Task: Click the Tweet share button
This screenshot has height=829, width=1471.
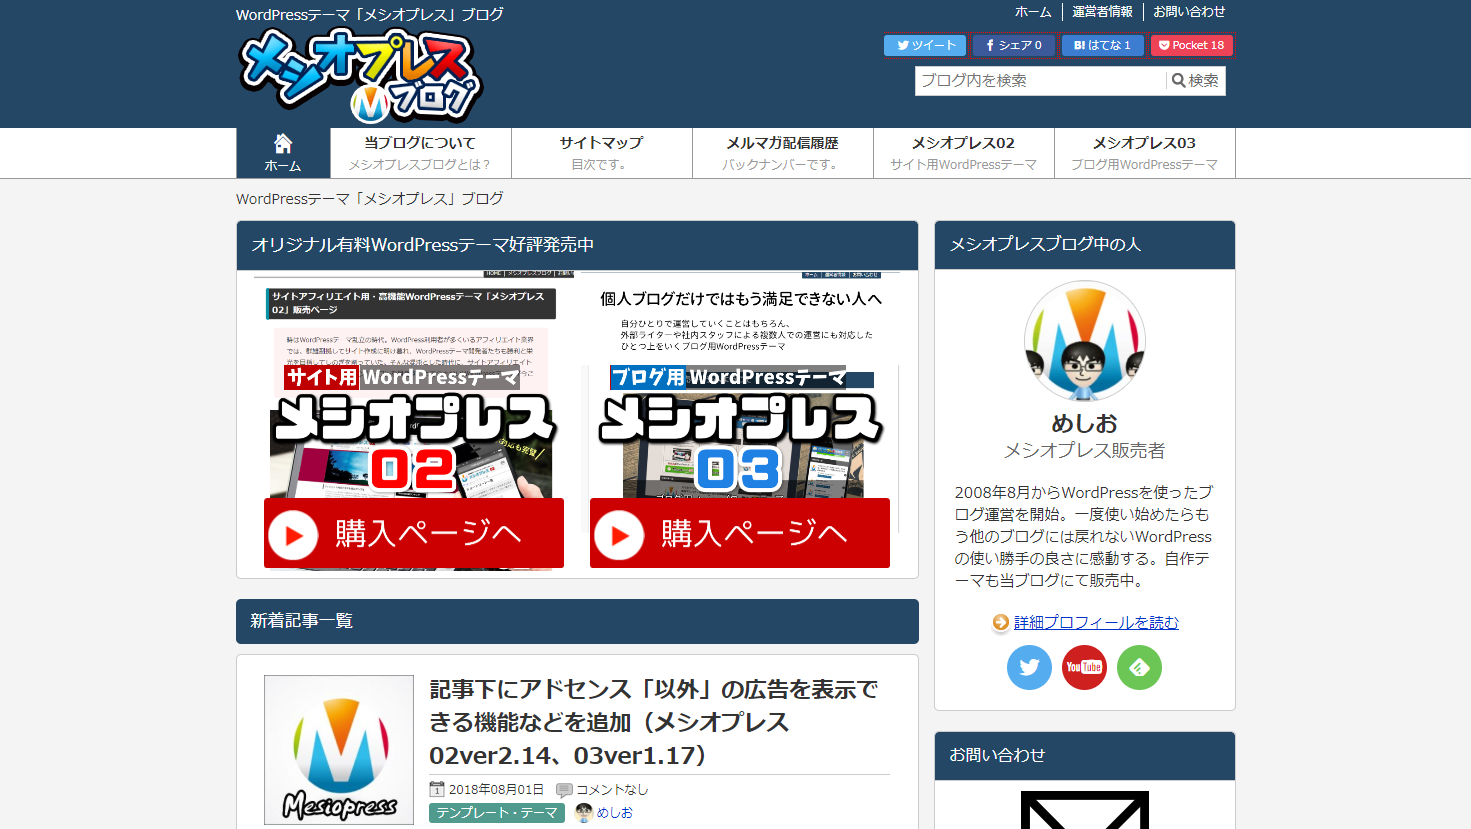Action: click(x=926, y=45)
